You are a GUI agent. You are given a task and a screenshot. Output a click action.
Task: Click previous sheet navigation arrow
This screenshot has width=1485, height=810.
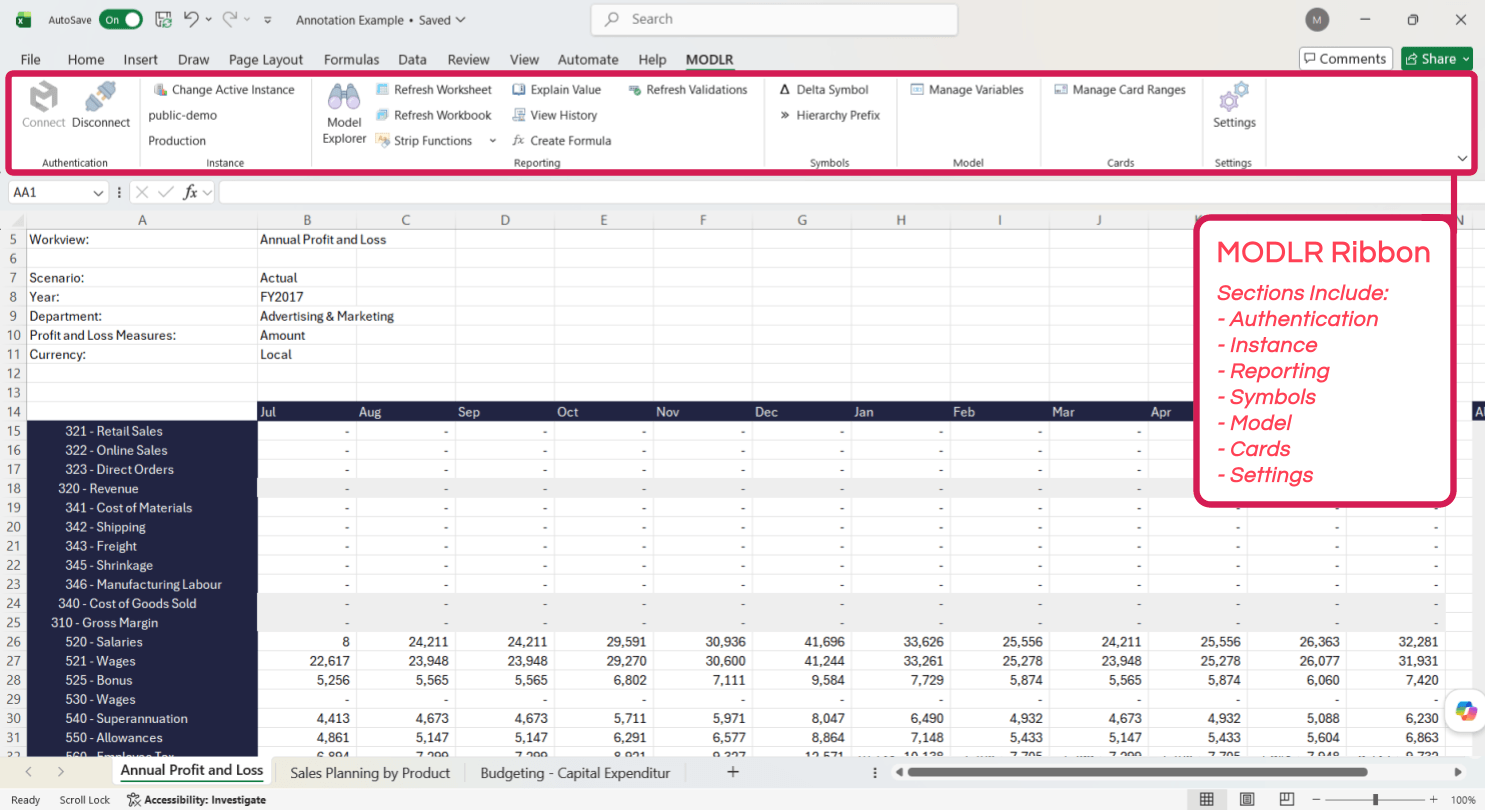[28, 772]
